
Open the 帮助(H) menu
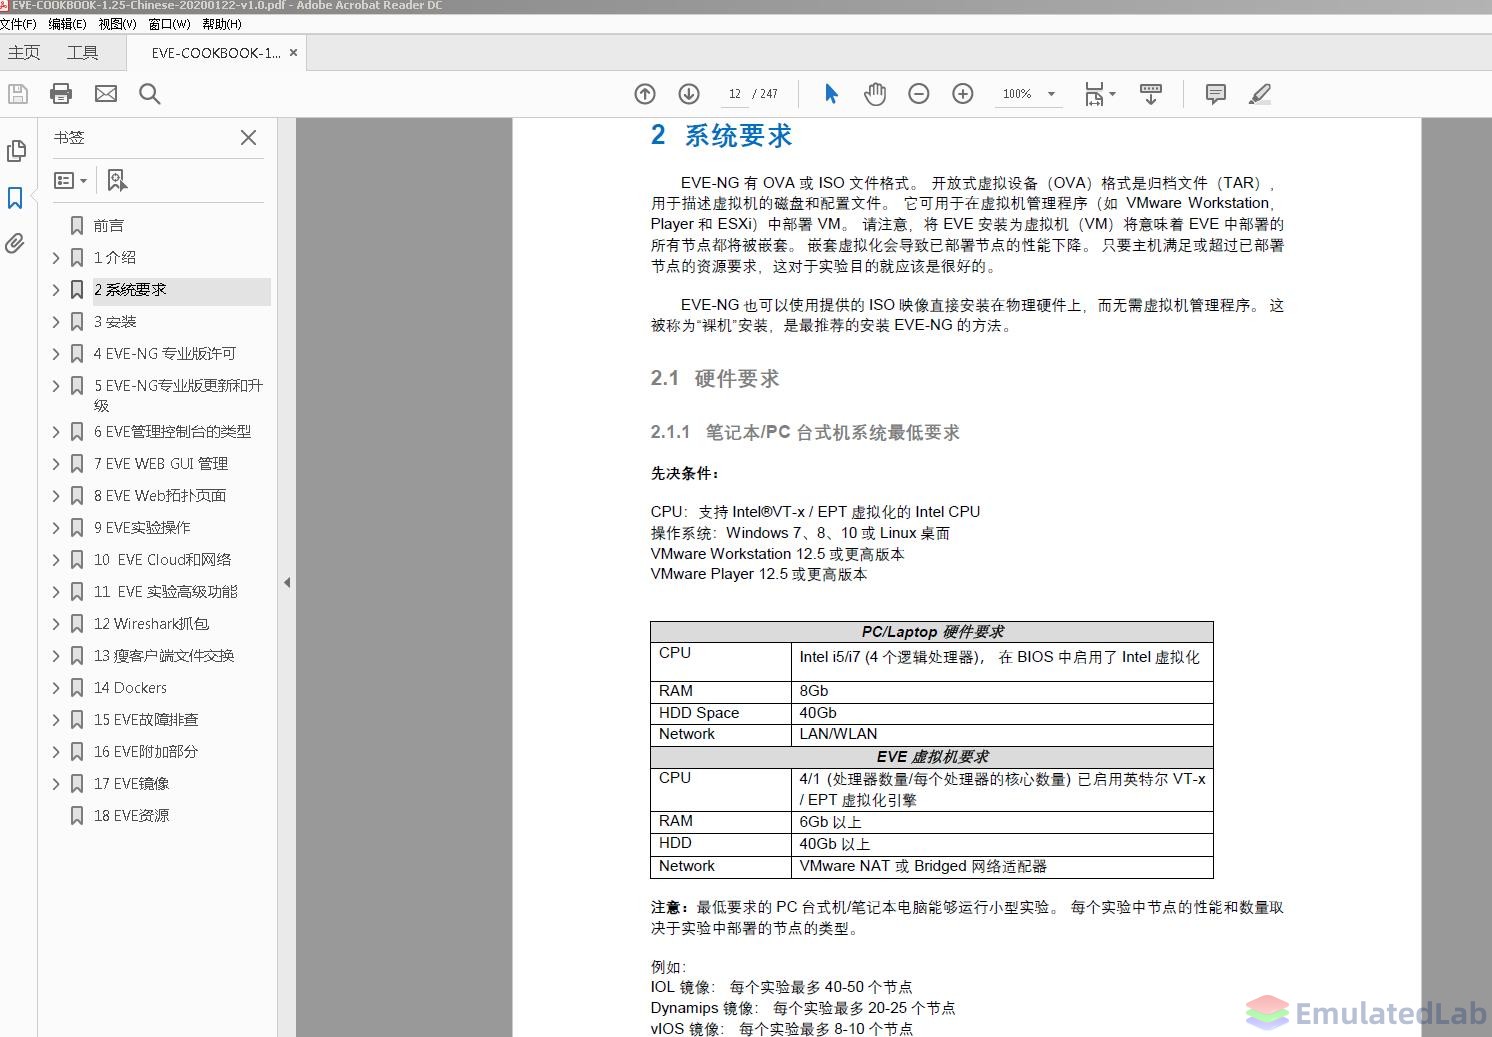pos(221,24)
